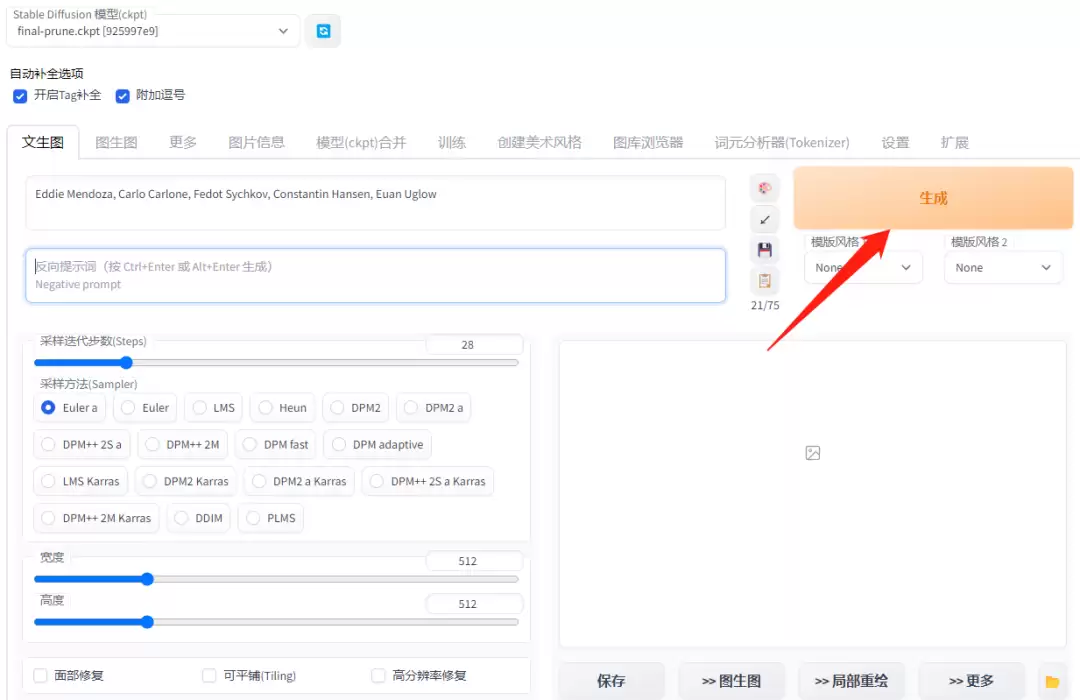Open the 词元分析器(Tokenizer) tab
Screen dimensions: 1080x700
point(782,143)
